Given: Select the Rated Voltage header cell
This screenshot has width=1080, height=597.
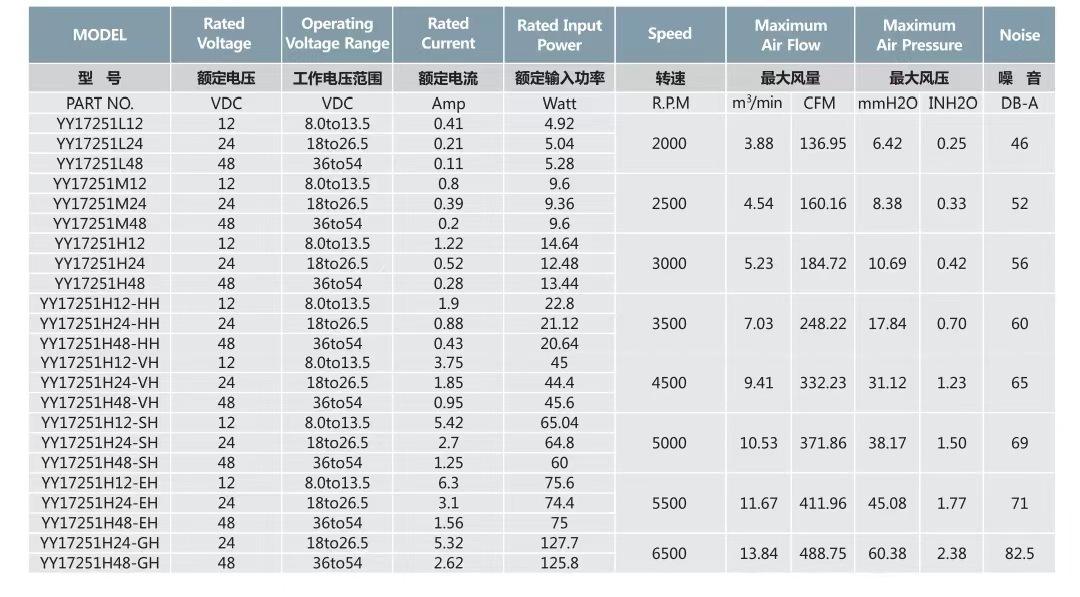Looking at the screenshot, I should [x=224, y=34].
